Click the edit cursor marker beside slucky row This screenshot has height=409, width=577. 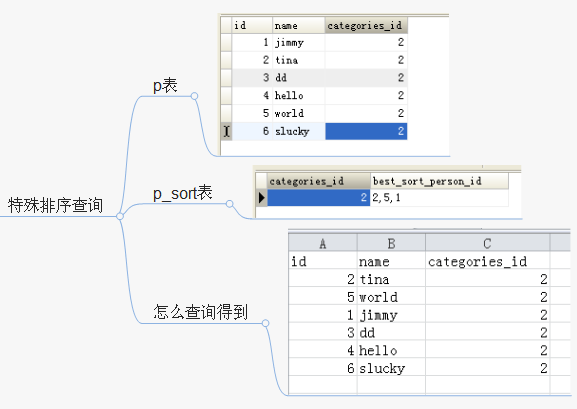click(x=226, y=131)
